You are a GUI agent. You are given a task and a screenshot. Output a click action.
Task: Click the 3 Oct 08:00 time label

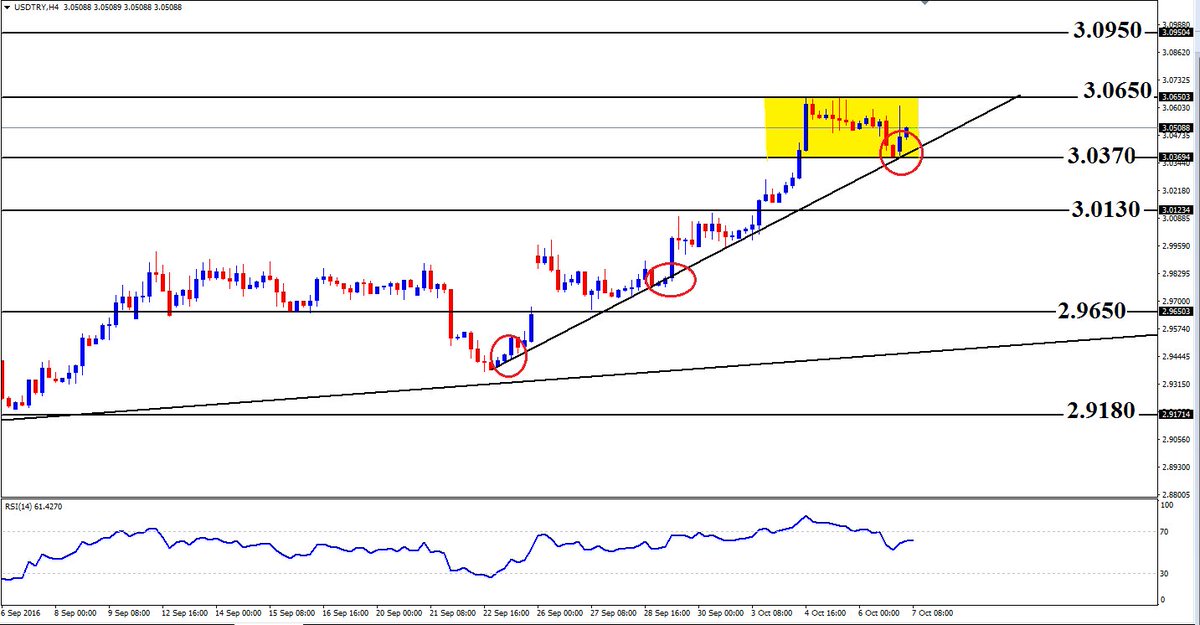coord(774,611)
